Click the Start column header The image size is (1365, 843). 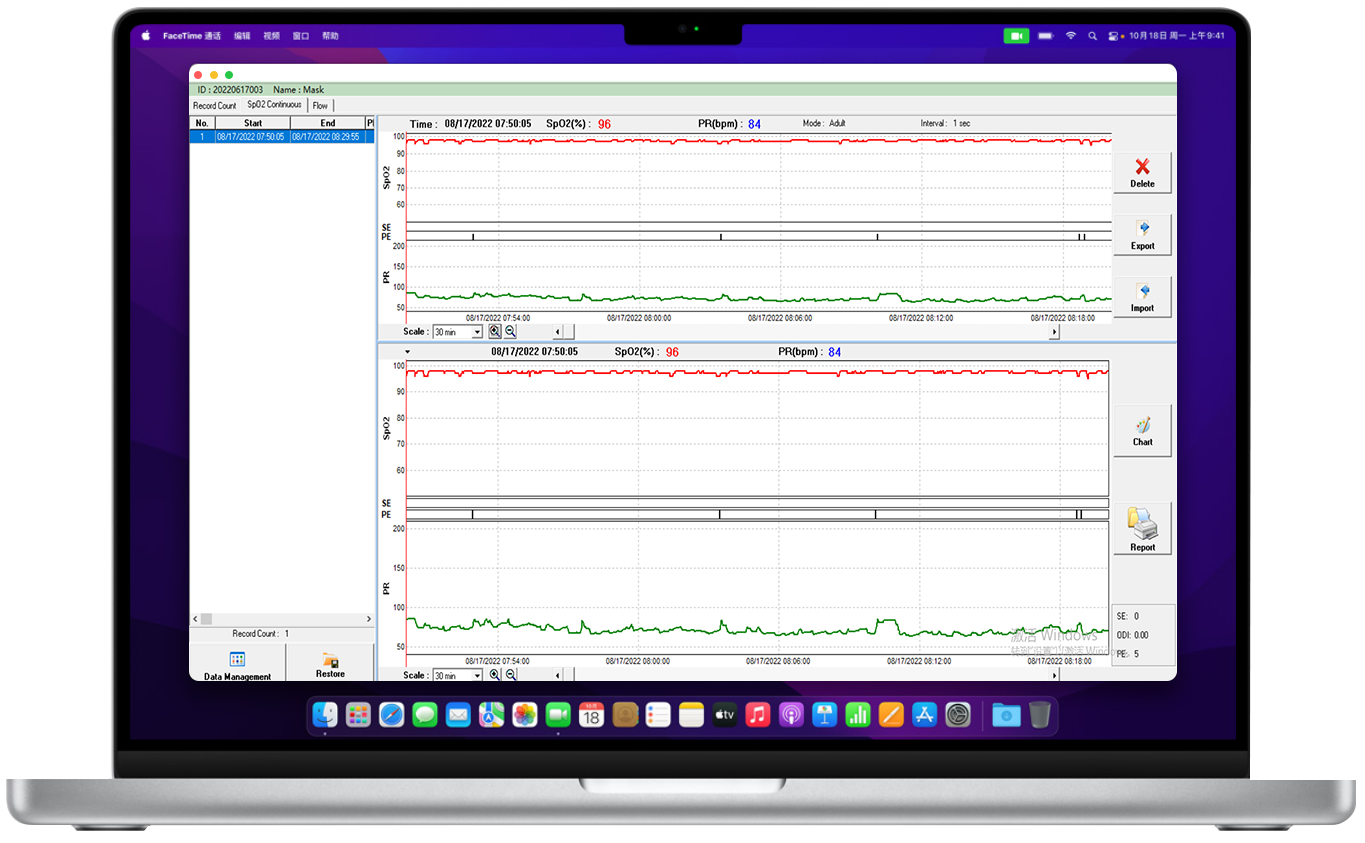[253, 123]
